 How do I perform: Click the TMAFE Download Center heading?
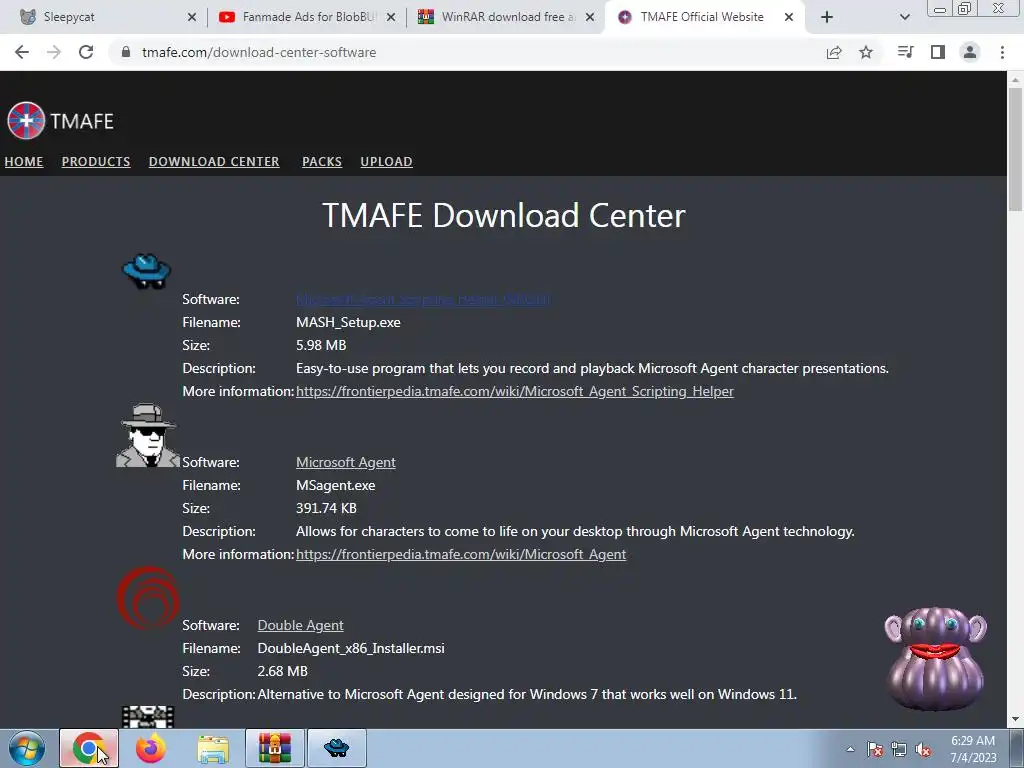pyautogui.click(x=504, y=216)
